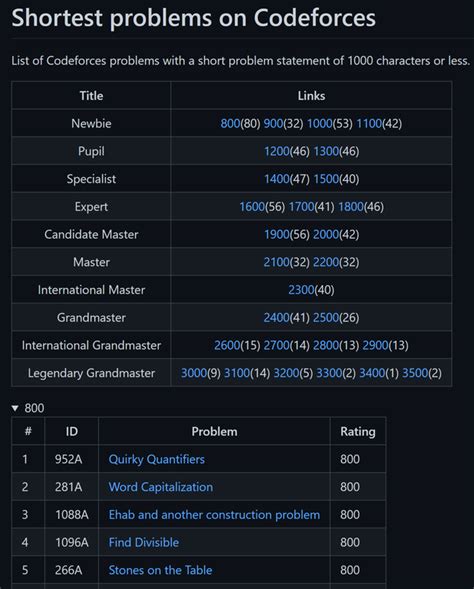Click the Links column header
This screenshot has height=589, width=474.
coord(311,96)
